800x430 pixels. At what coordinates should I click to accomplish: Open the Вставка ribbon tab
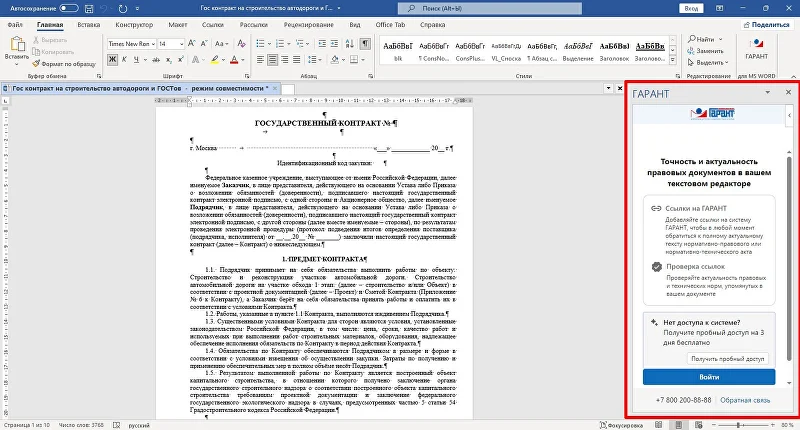88,22
